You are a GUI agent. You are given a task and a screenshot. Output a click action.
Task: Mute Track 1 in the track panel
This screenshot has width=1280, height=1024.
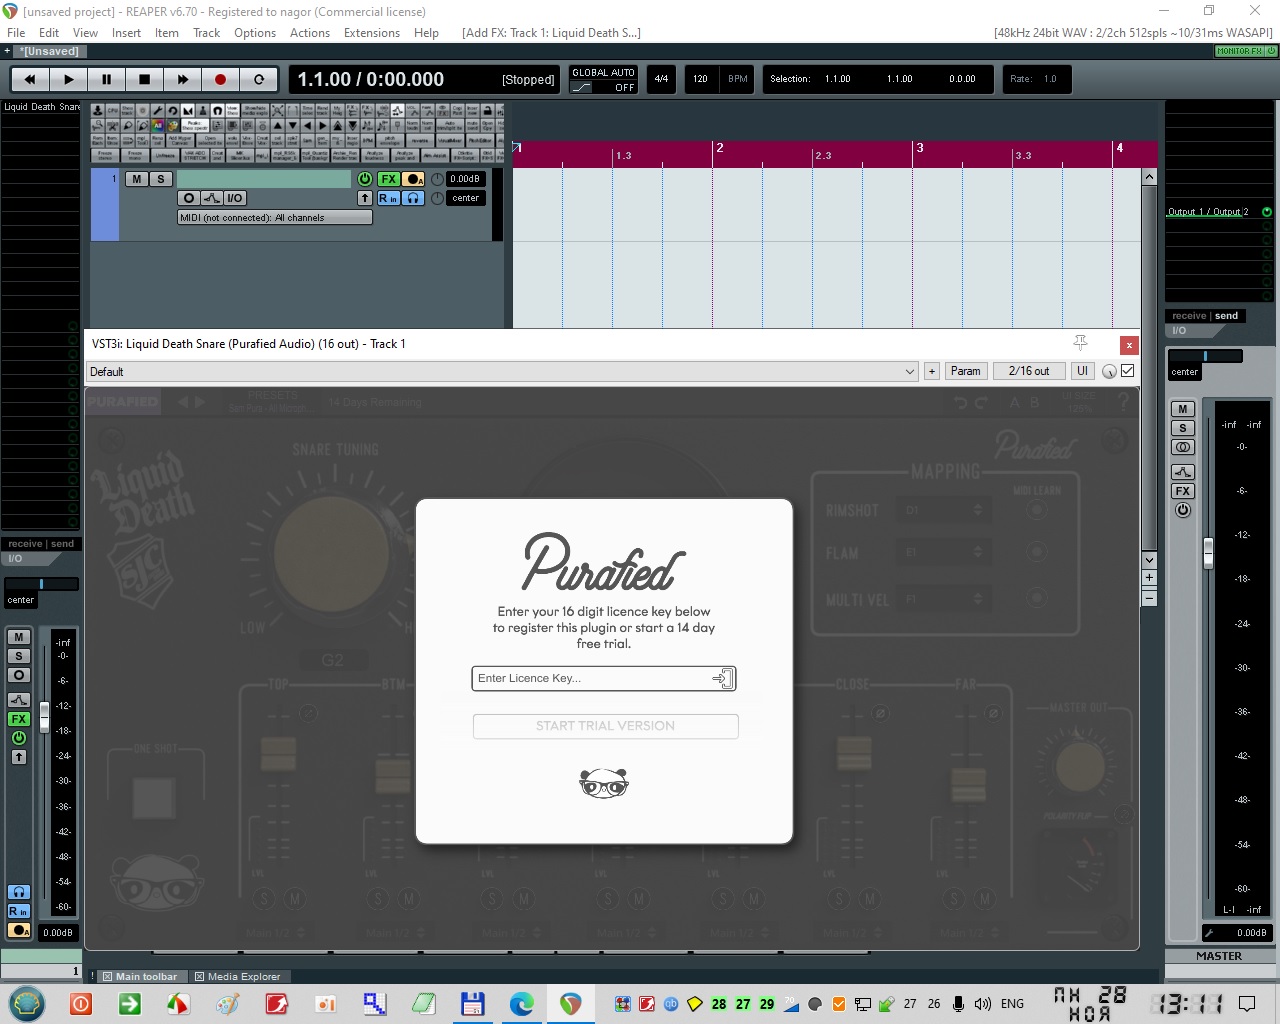coord(137,179)
